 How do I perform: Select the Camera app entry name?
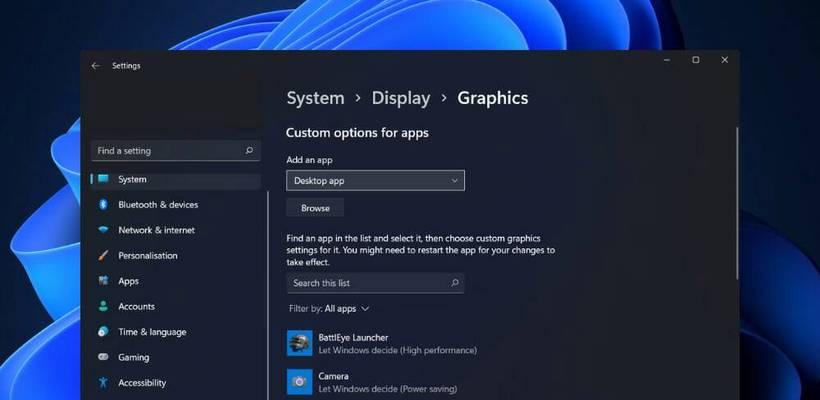(333, 376)
